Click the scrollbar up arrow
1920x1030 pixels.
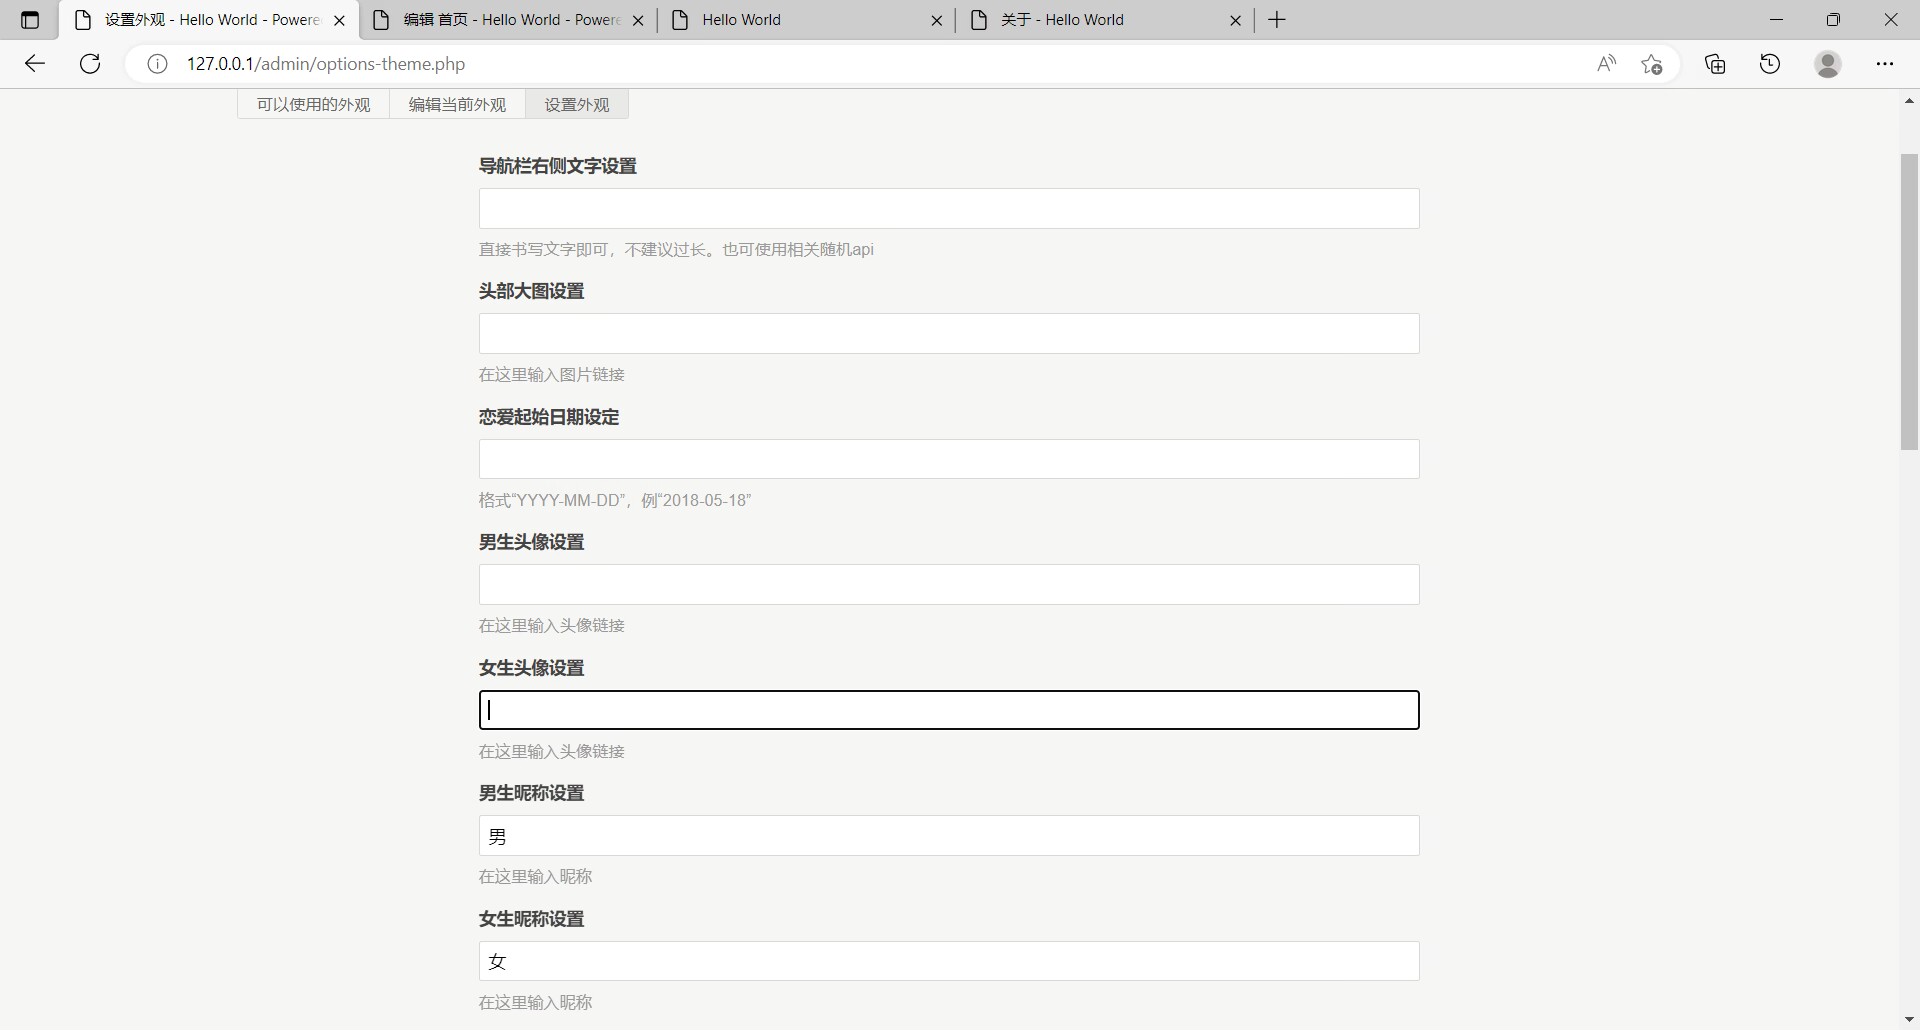(x=1909, y=101)
